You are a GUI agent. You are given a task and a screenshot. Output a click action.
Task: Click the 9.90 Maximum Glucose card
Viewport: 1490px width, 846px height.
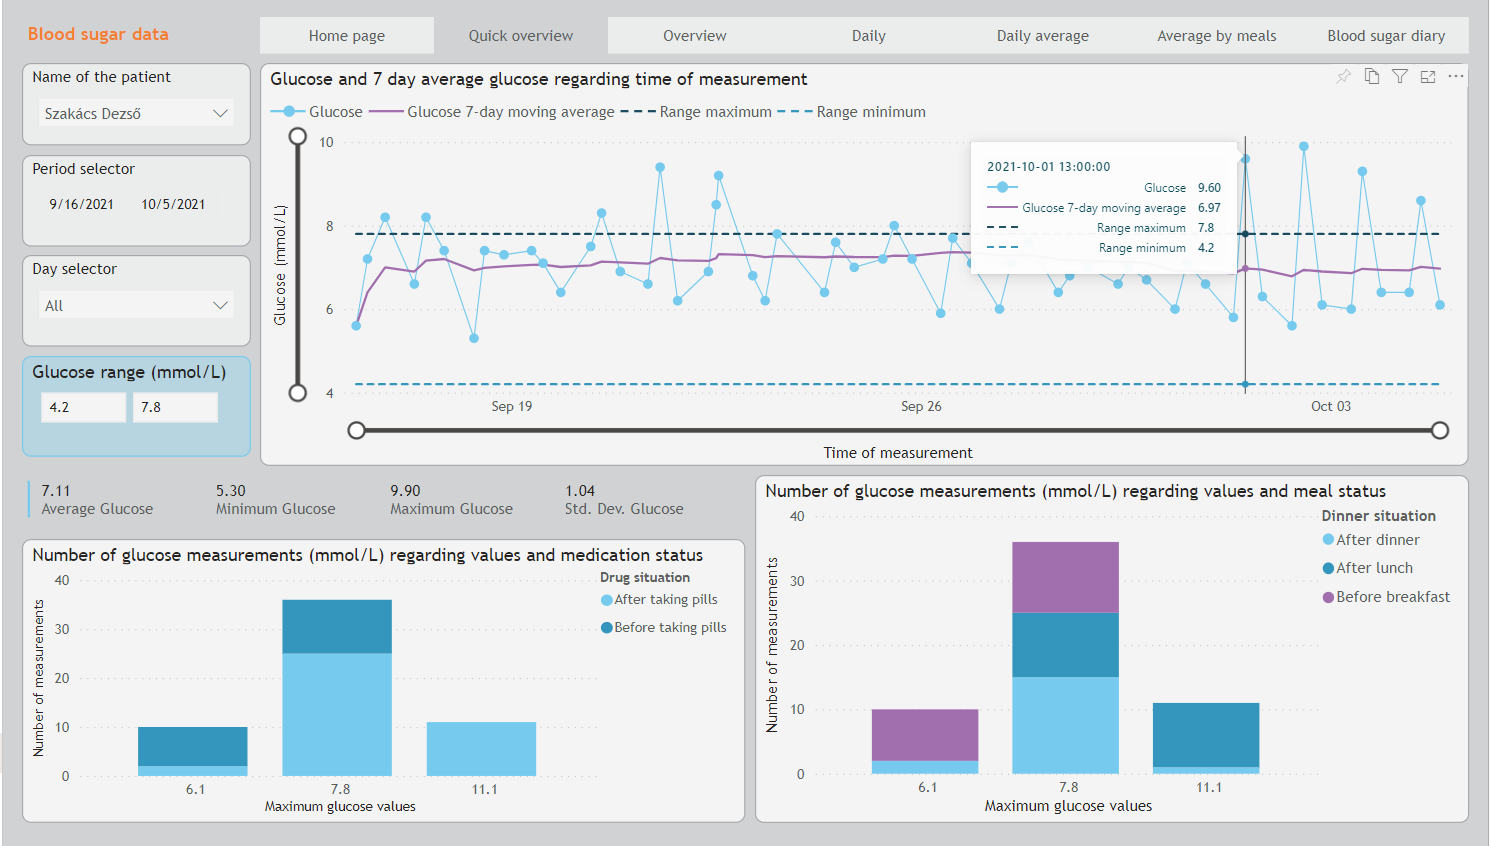(x=452, y=500)
